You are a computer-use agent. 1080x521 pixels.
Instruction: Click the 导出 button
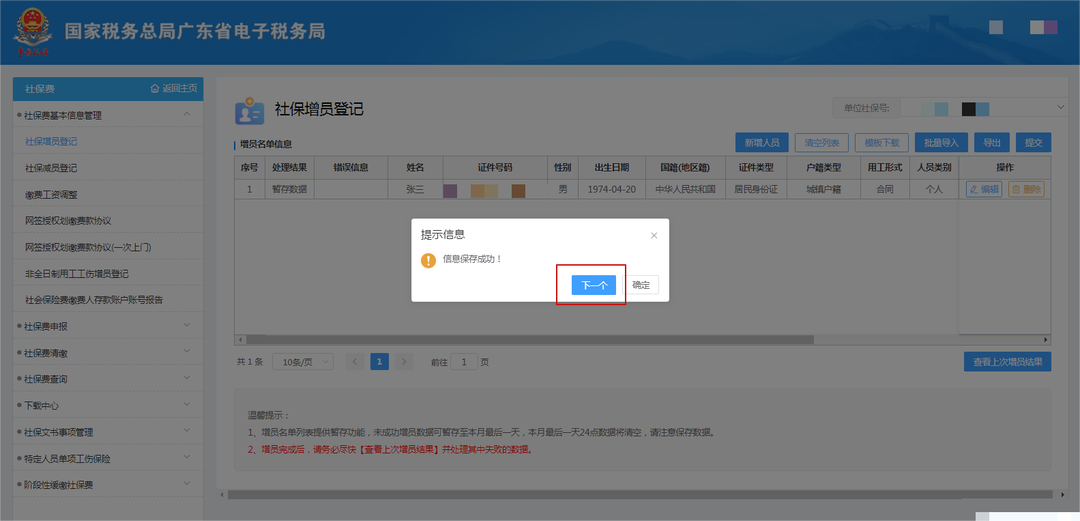pos(992,143)
